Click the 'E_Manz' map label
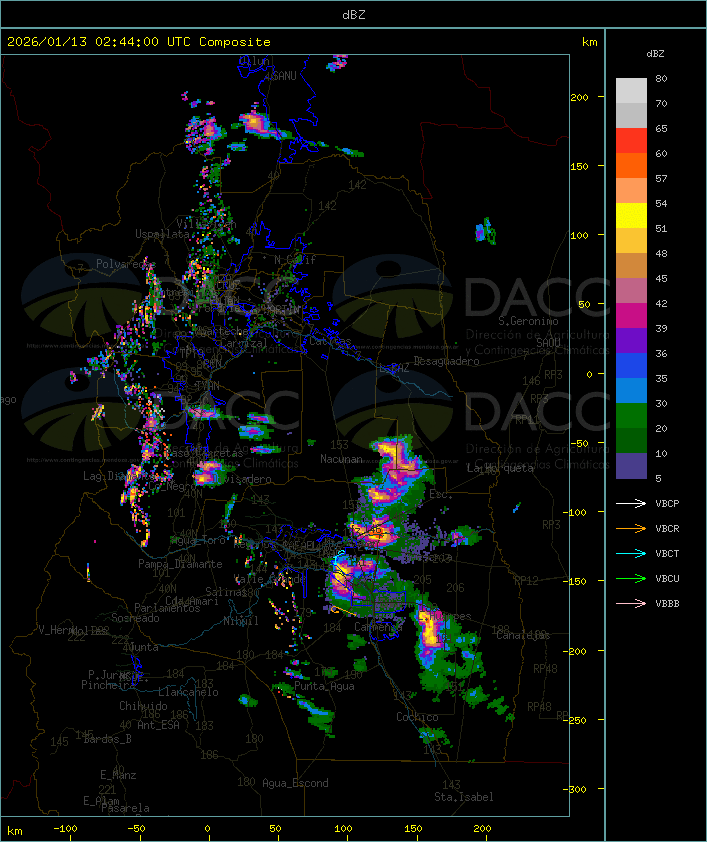Screen dimensions: 707x842 (118, 775)
